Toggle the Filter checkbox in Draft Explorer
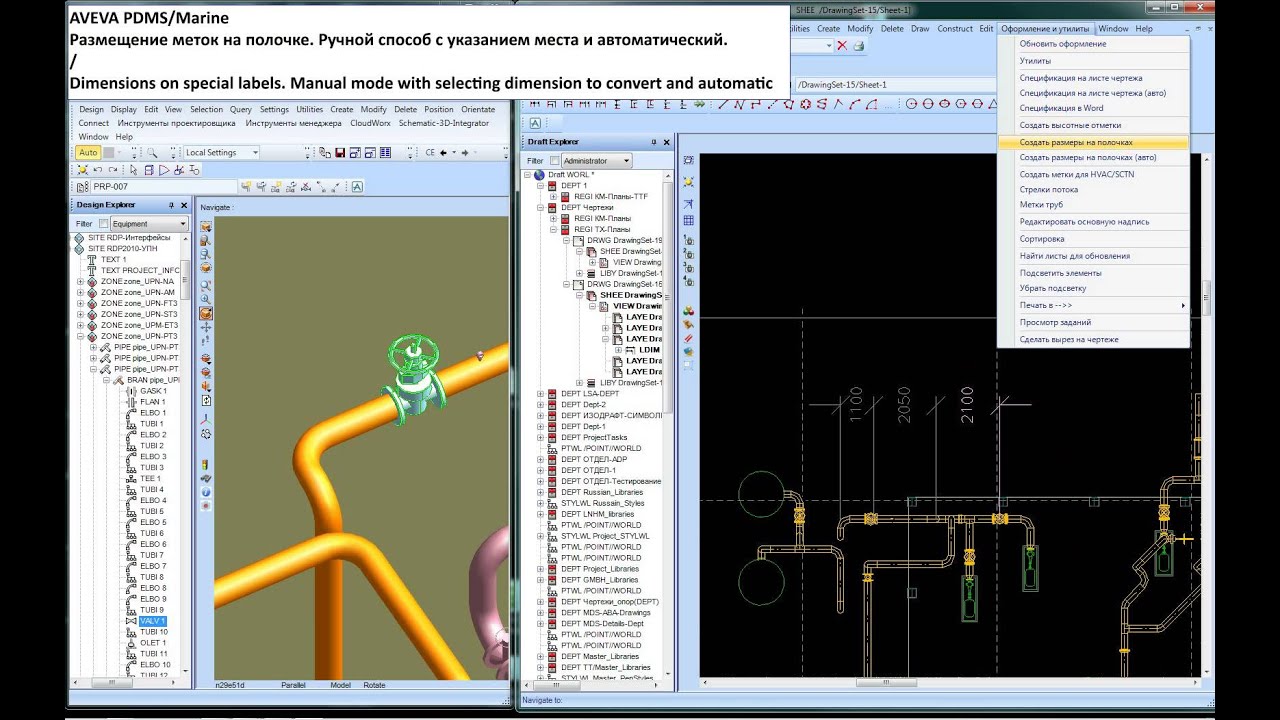The width and height of the screenshot is (1280, 720). 554,161
